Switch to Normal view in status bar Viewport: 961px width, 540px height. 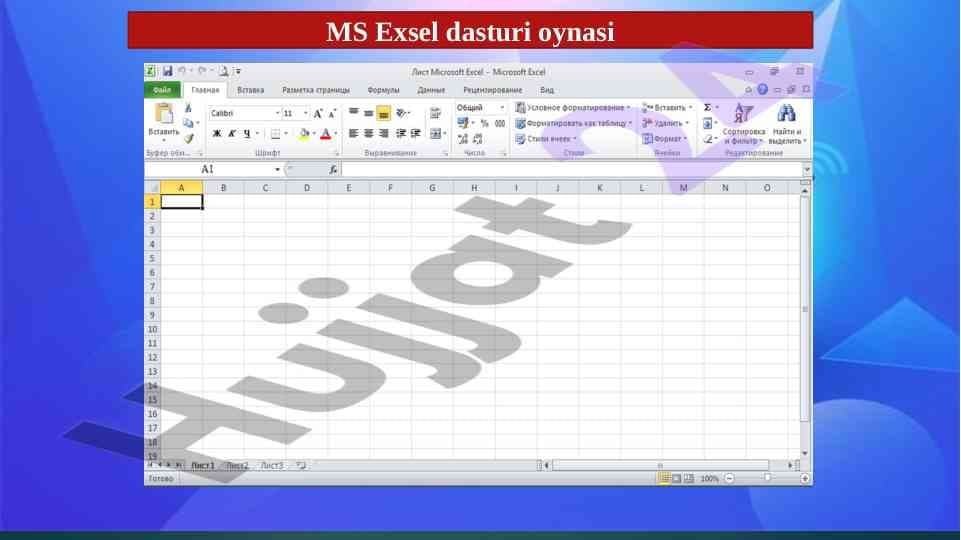[x=664, y=478]
